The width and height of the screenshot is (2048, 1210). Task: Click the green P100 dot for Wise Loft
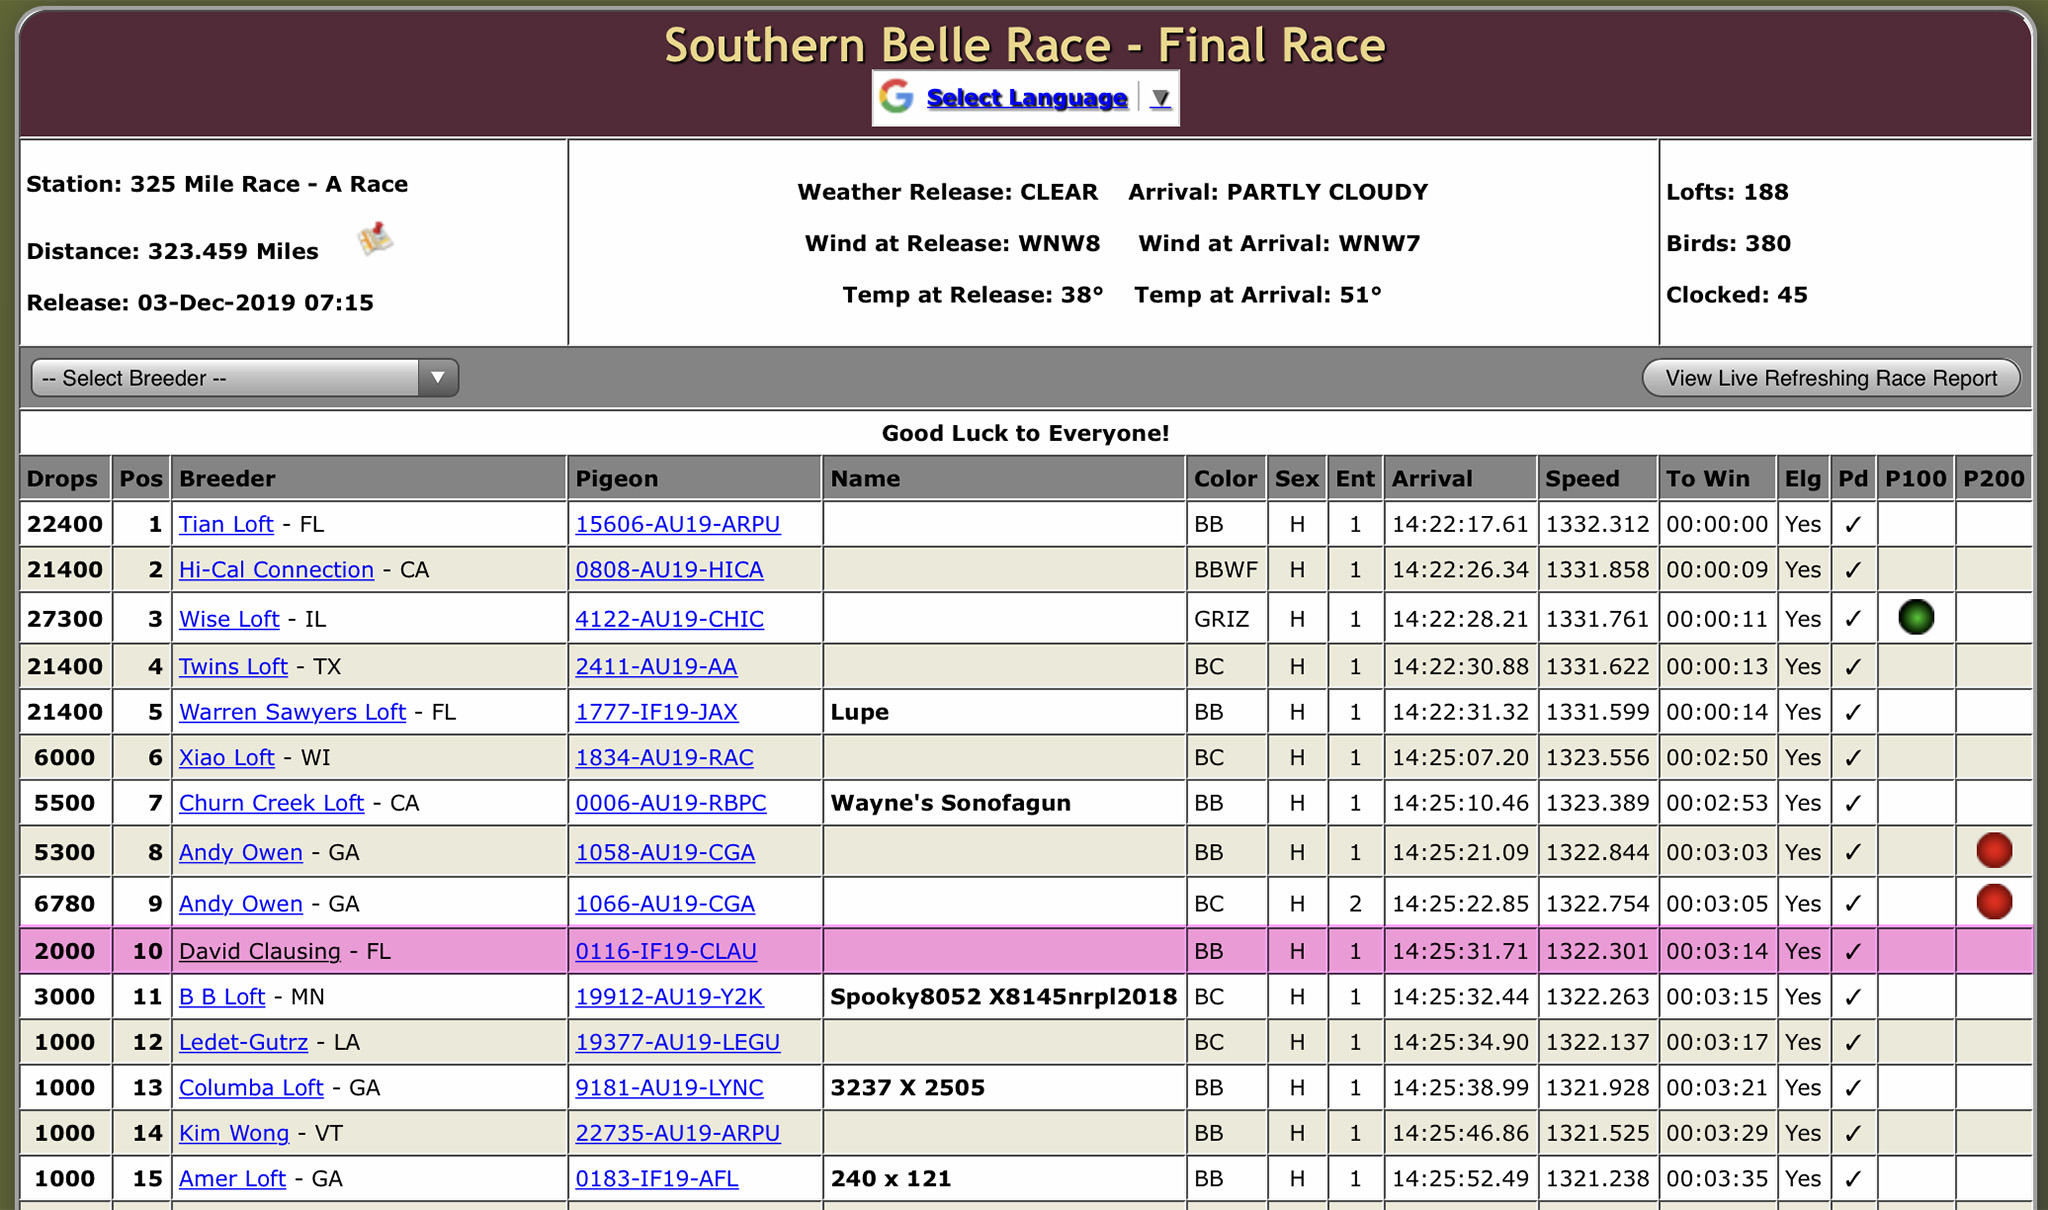pyautogui.click(x=1916, y=618)
